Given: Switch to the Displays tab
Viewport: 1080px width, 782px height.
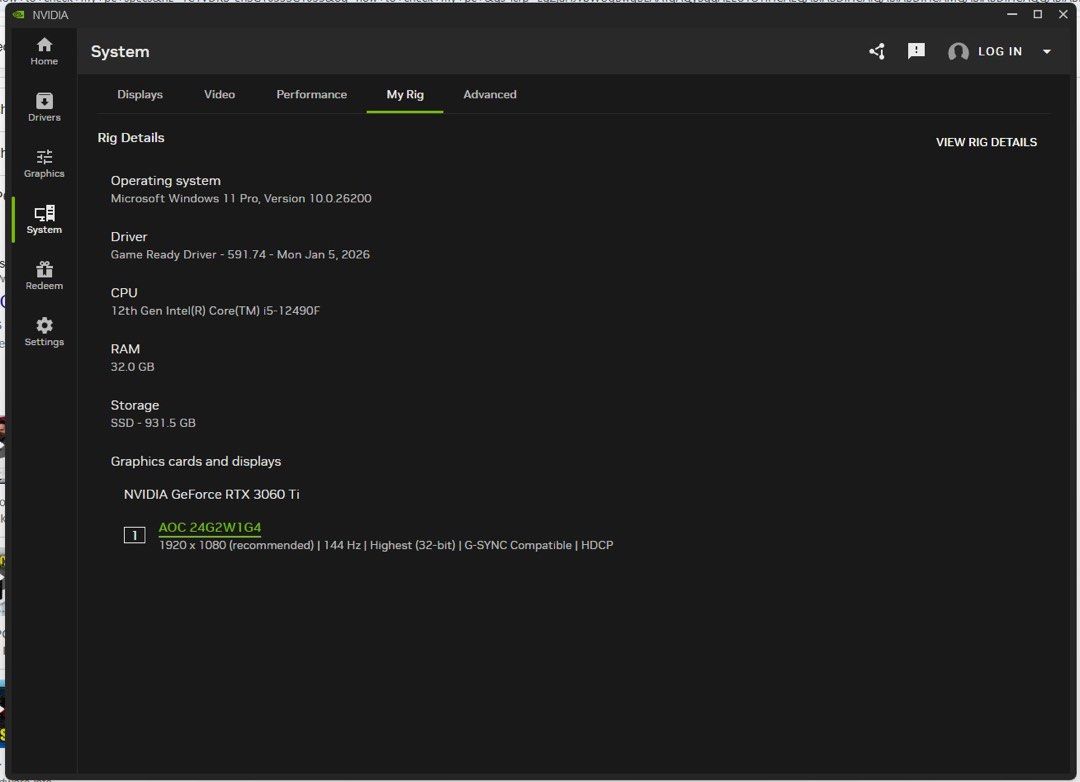Looking at the screenshot, I should (140, 94).
